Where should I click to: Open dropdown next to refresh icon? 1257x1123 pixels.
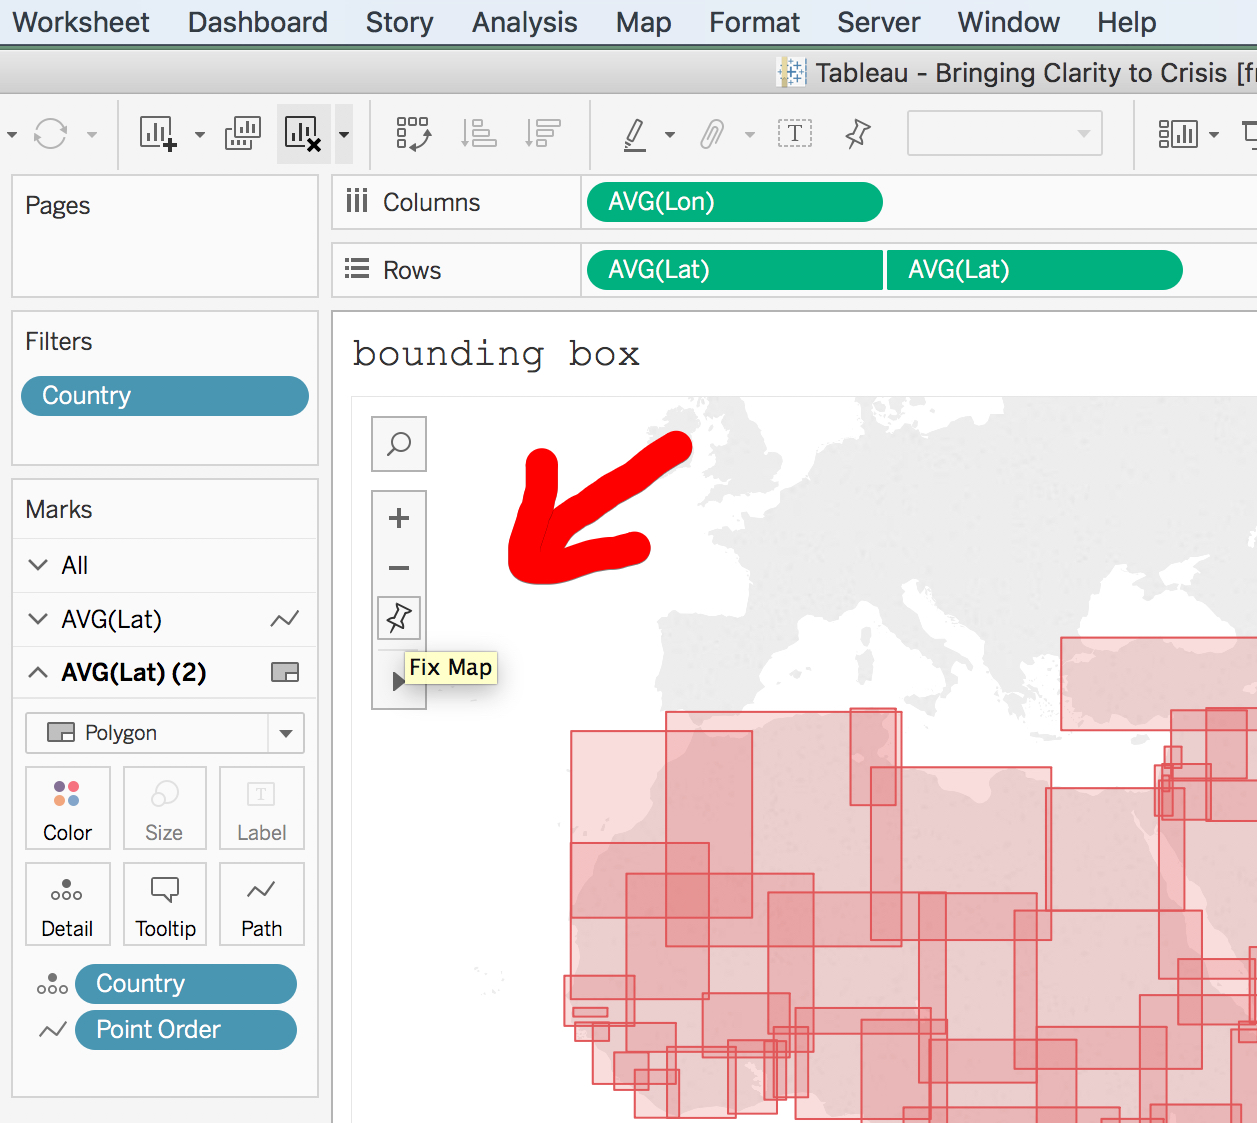click(x=91, y=134)
